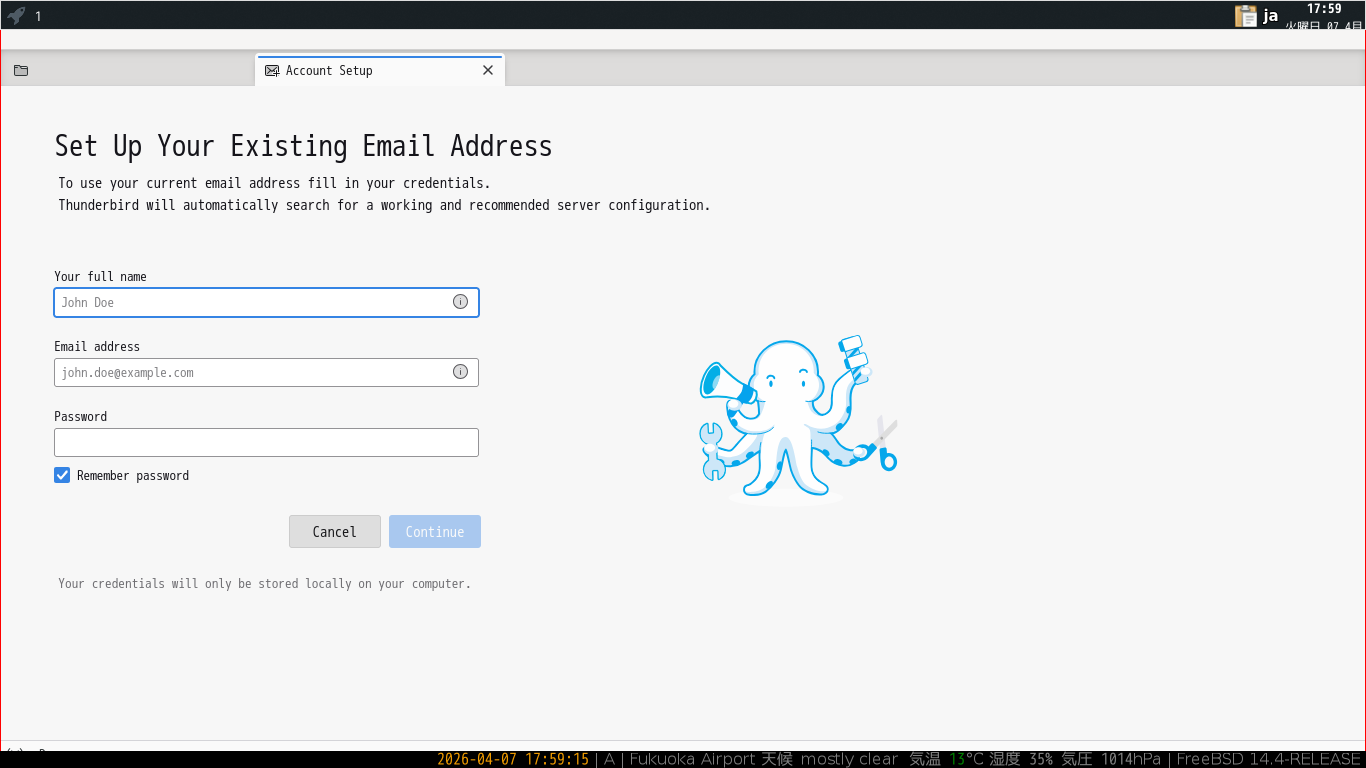This screenshot has width=1366, height=768.
Task: Click the "1014hPa" pressure reading in status bar
Action: (x=1131, y=759)
